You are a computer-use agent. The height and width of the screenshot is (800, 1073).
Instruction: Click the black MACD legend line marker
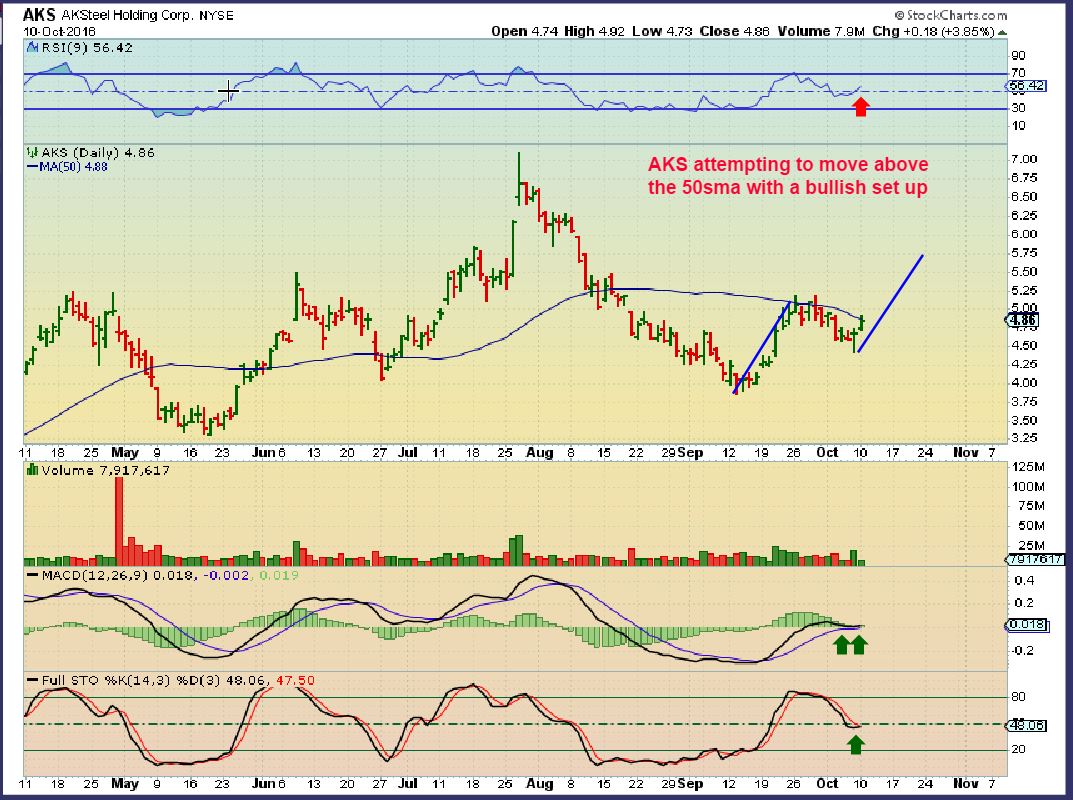point(32,576)
